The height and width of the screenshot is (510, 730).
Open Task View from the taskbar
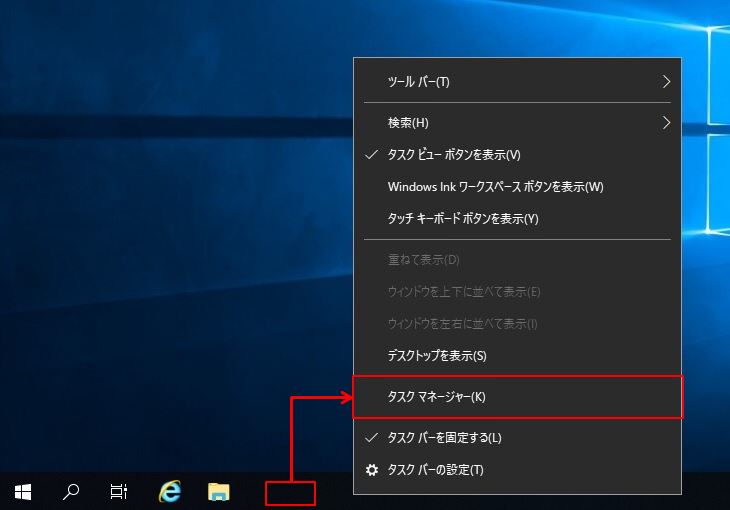(119, 491)
